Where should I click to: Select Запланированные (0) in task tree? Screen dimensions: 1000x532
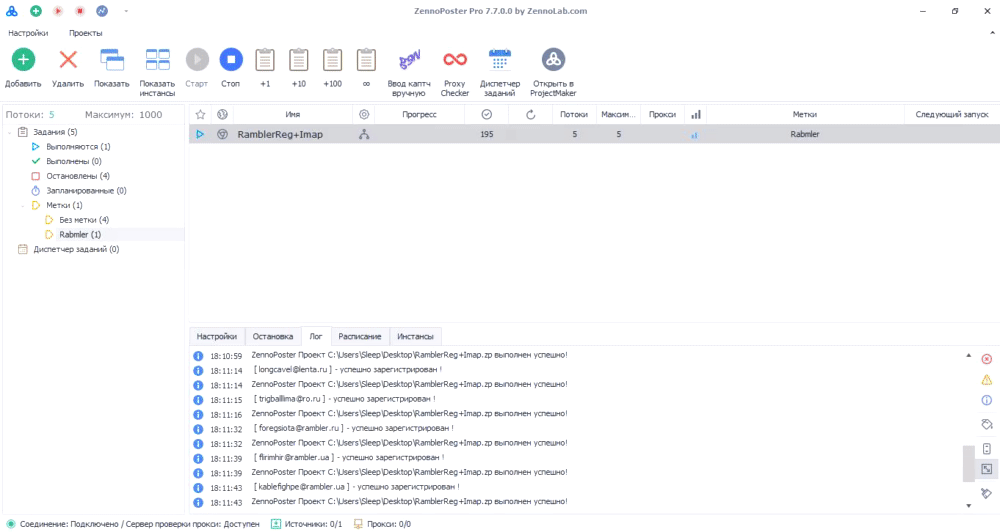click(86, 191)
